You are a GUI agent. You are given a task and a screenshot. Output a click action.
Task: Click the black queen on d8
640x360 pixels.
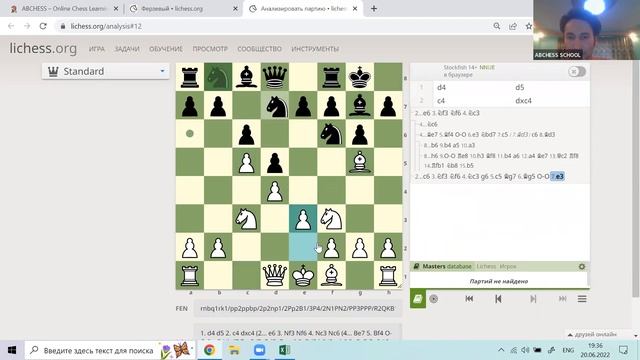coord(275,77)
